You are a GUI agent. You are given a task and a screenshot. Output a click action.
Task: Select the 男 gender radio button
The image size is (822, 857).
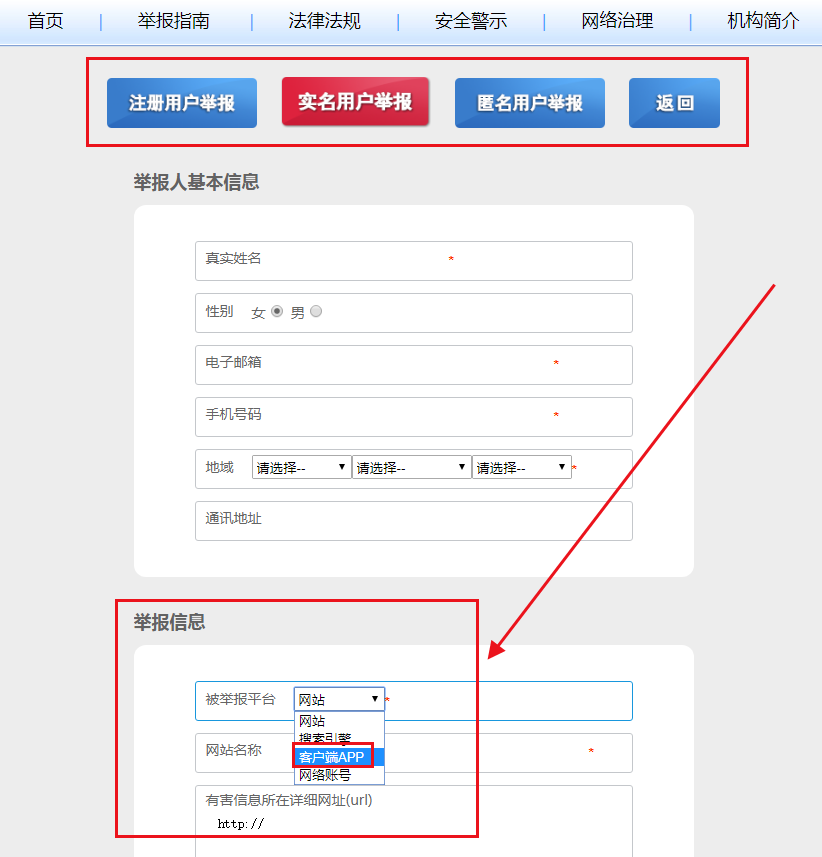click(316, 312)
